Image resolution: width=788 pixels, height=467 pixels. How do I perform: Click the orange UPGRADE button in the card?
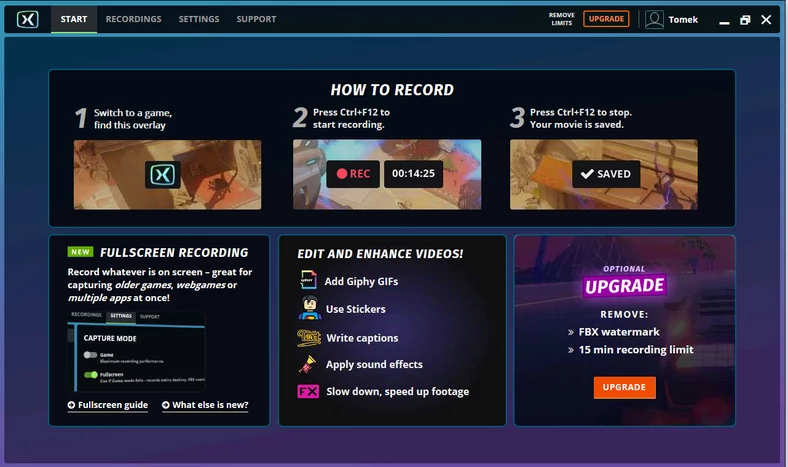pyautogui.click(x=624, y=387)
